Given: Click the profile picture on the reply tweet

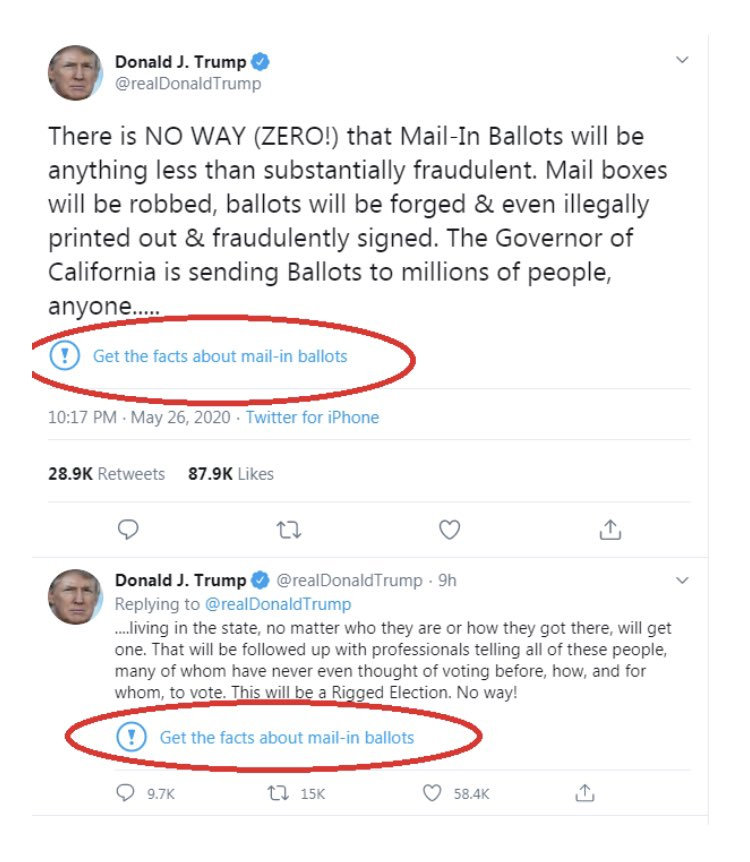Looking at the screenshot, I should (x=75, y=597).
